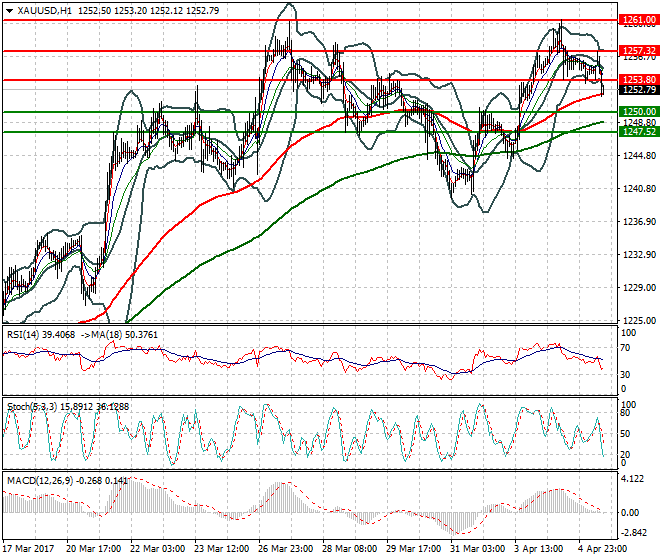Click the 20 Mar 17:00 time axis label
Viewport: 660px width, 560px height.
pyautogui.click(x=93, y=549)
